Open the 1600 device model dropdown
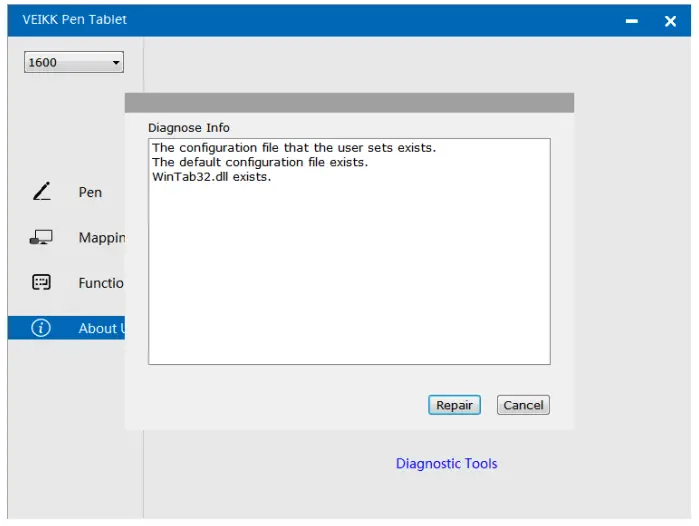This screenshot has width=699, height=526. (74, 62)
